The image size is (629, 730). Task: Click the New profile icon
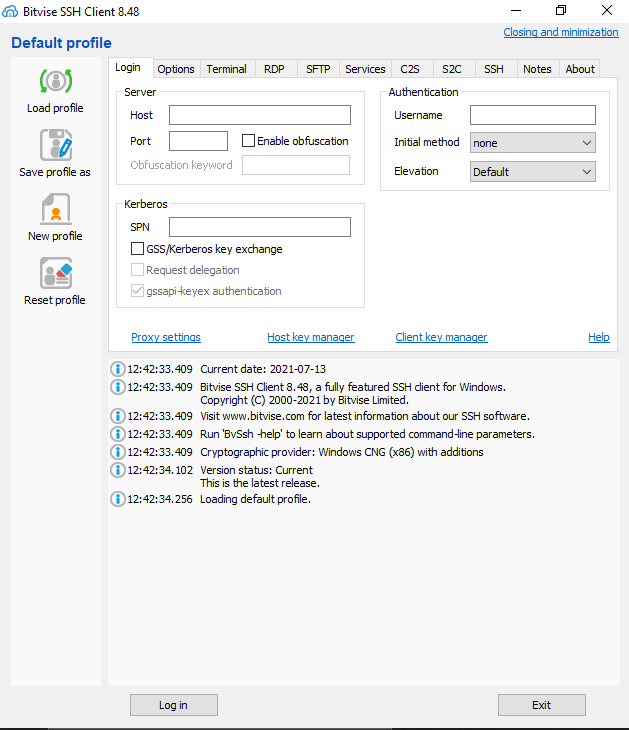pyautogui.click(x=56, y=209)
